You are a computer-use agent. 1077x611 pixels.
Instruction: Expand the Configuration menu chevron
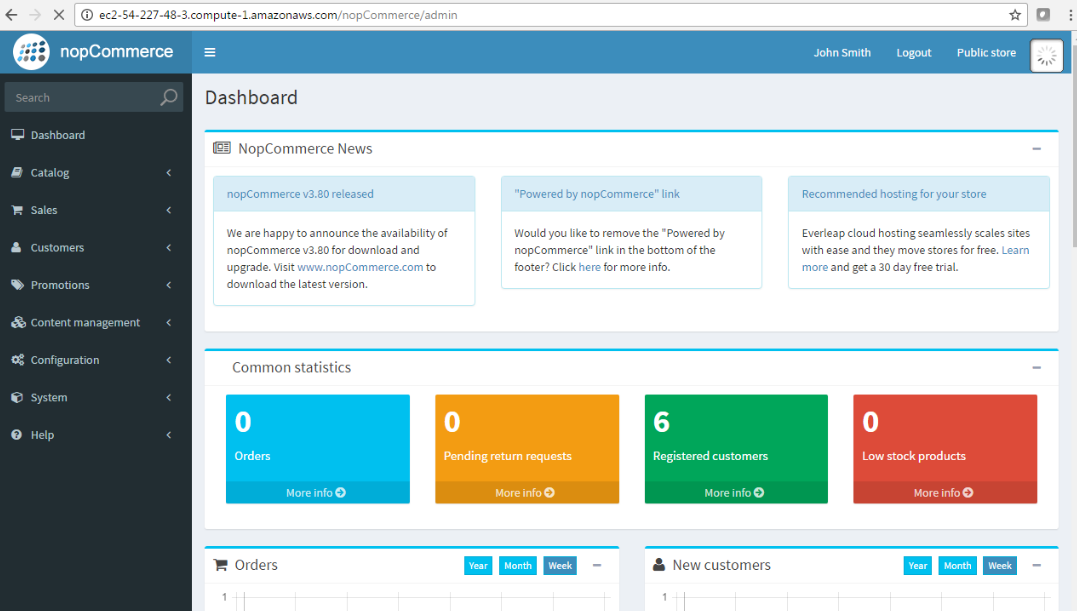169,359
